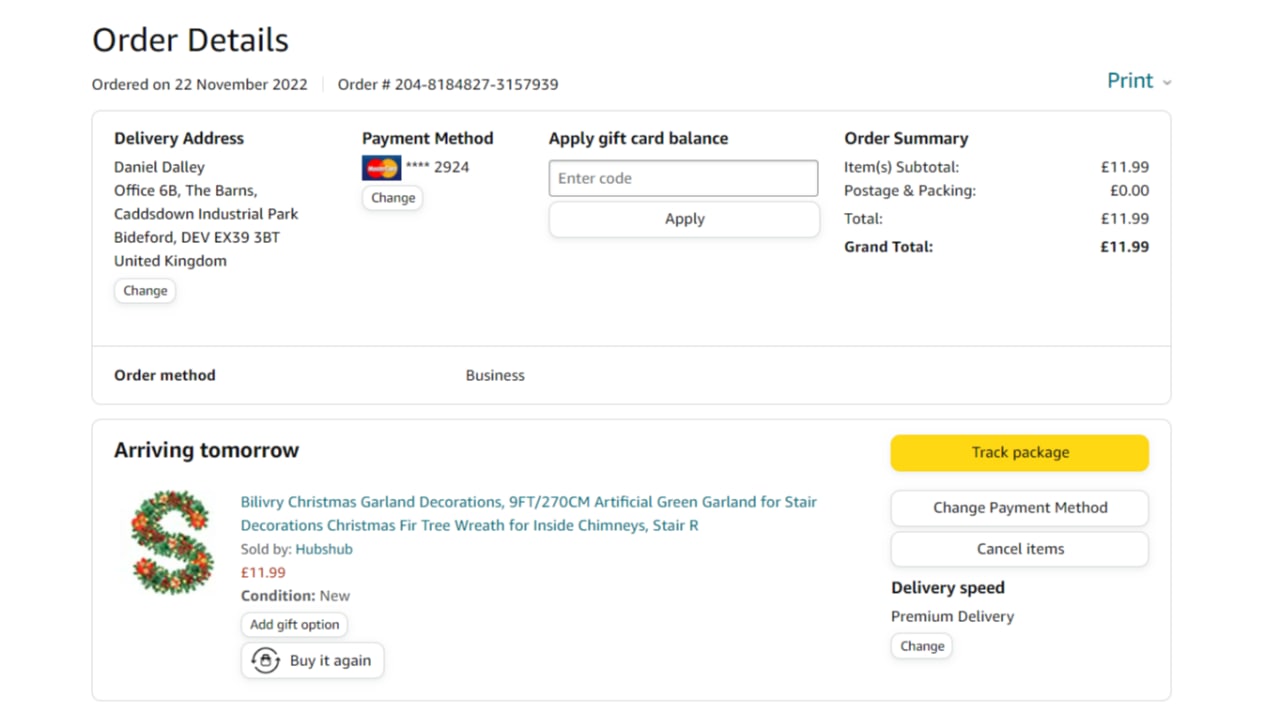Apply the gift card balance
The width and height of the screenshot is (1280, 712).
click(683, 219)
